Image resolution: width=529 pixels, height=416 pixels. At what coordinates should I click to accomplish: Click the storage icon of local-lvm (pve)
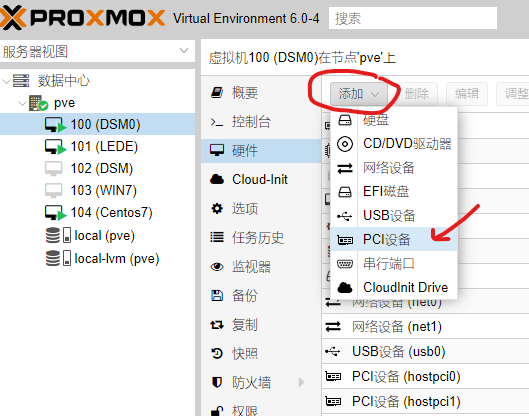[x=58, y=258]
